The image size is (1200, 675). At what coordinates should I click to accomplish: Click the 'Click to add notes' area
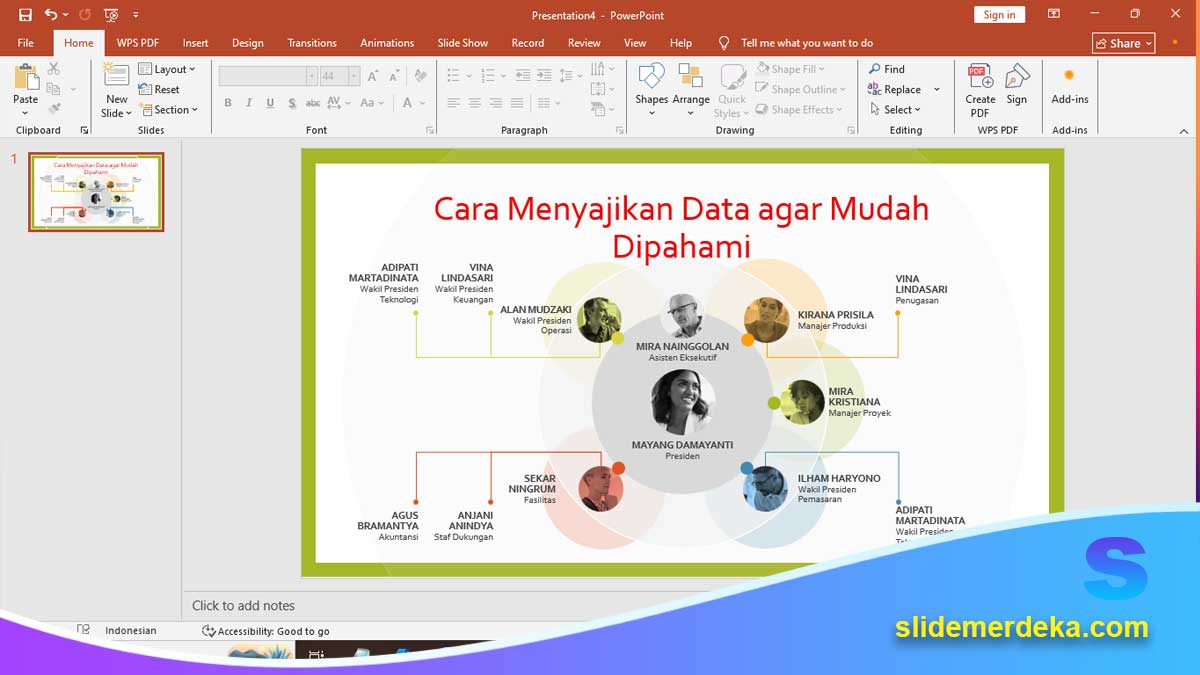[x=243, y=605]
